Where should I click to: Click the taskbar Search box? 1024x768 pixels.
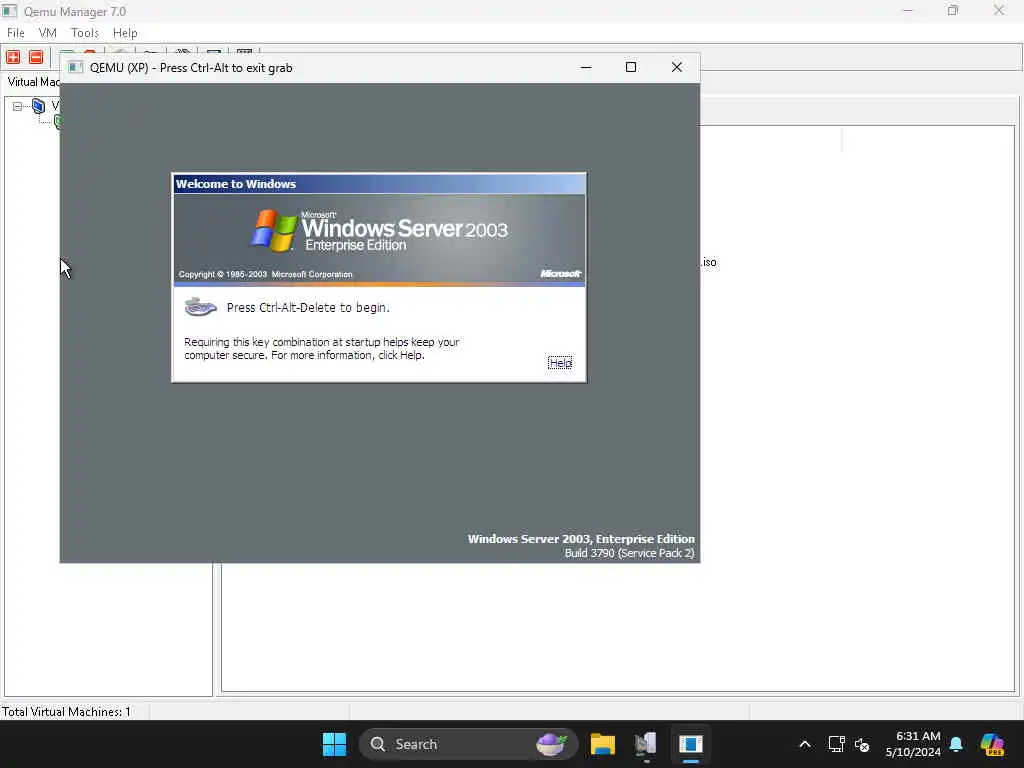click(468, 744)
